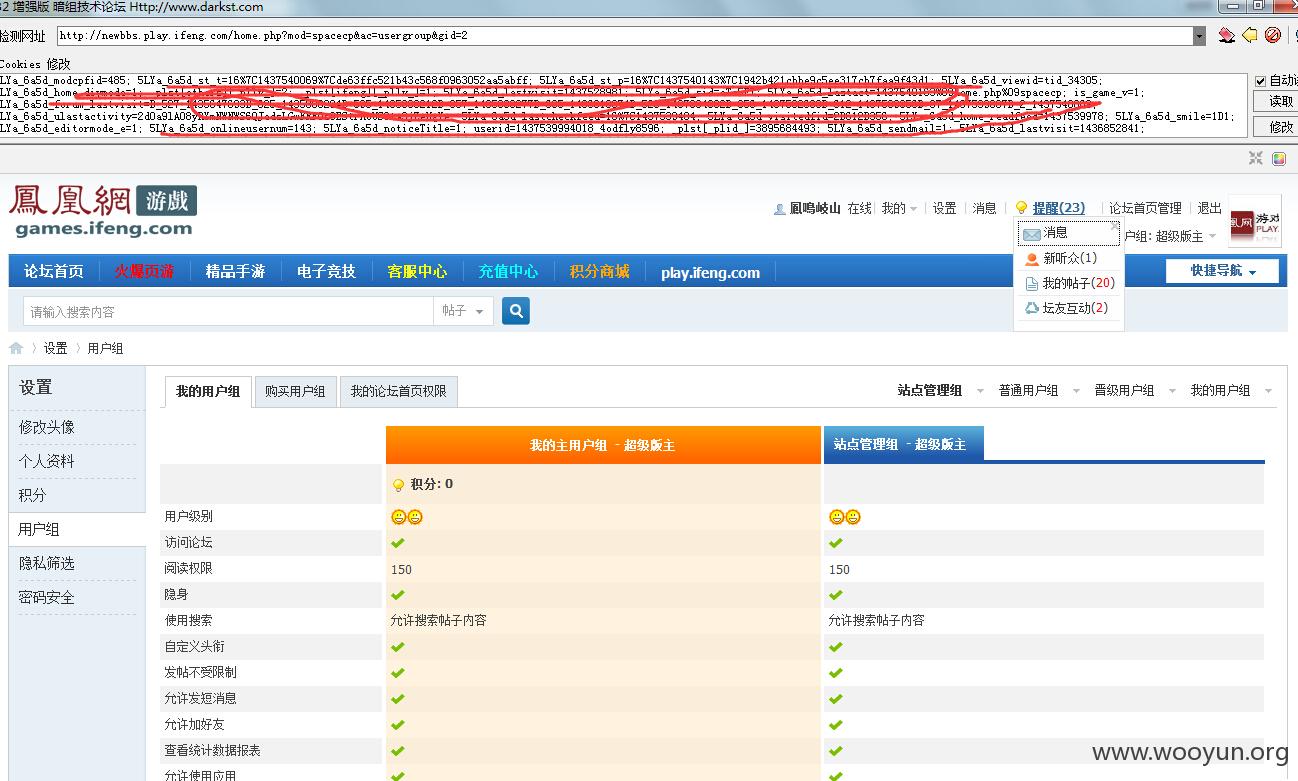Click the yellow back arrow icon
This screenshot has height=781, width=1298.
(1250, 36)
